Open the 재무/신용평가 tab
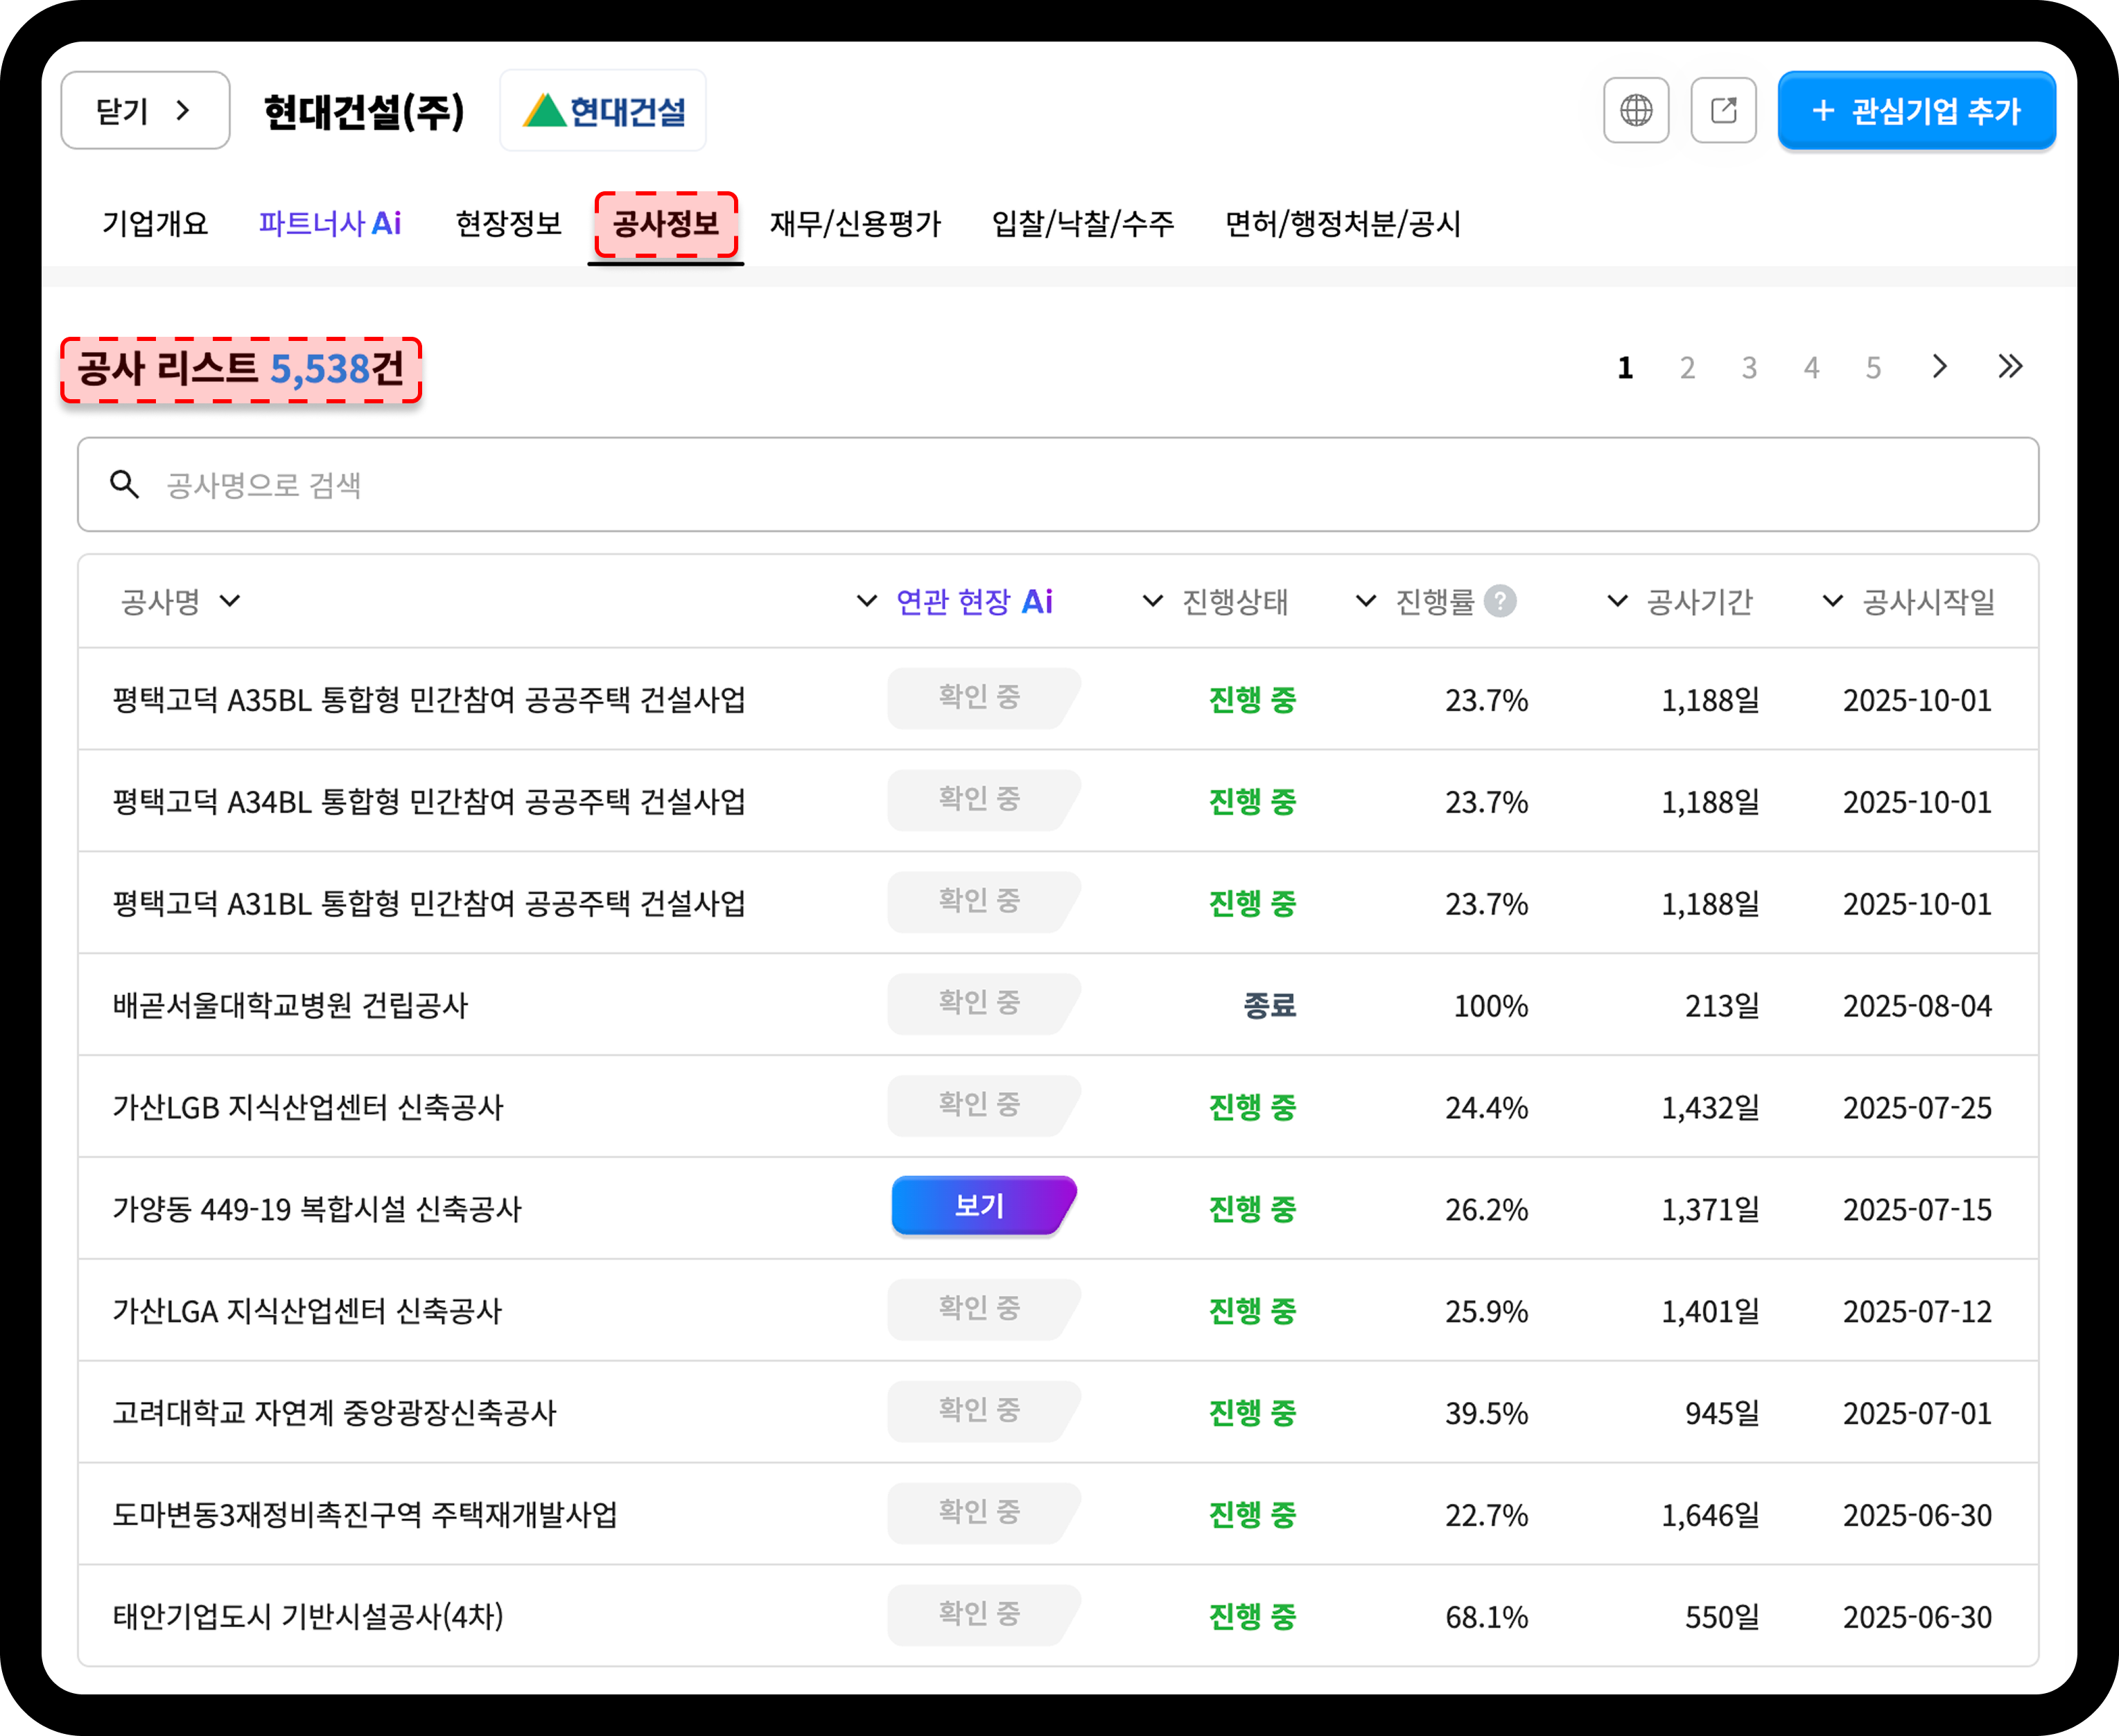 click(x=856, y=223)
